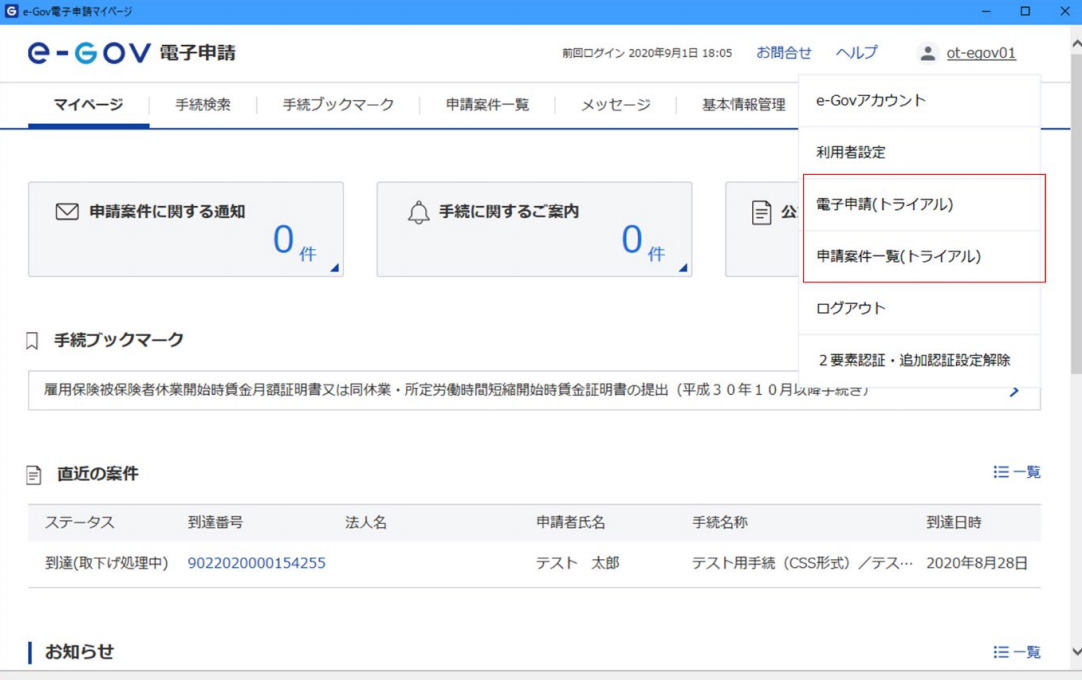Choose e-Govアカウント from the menu
This screenshot has height=680, width=1082.
(919, 101)
